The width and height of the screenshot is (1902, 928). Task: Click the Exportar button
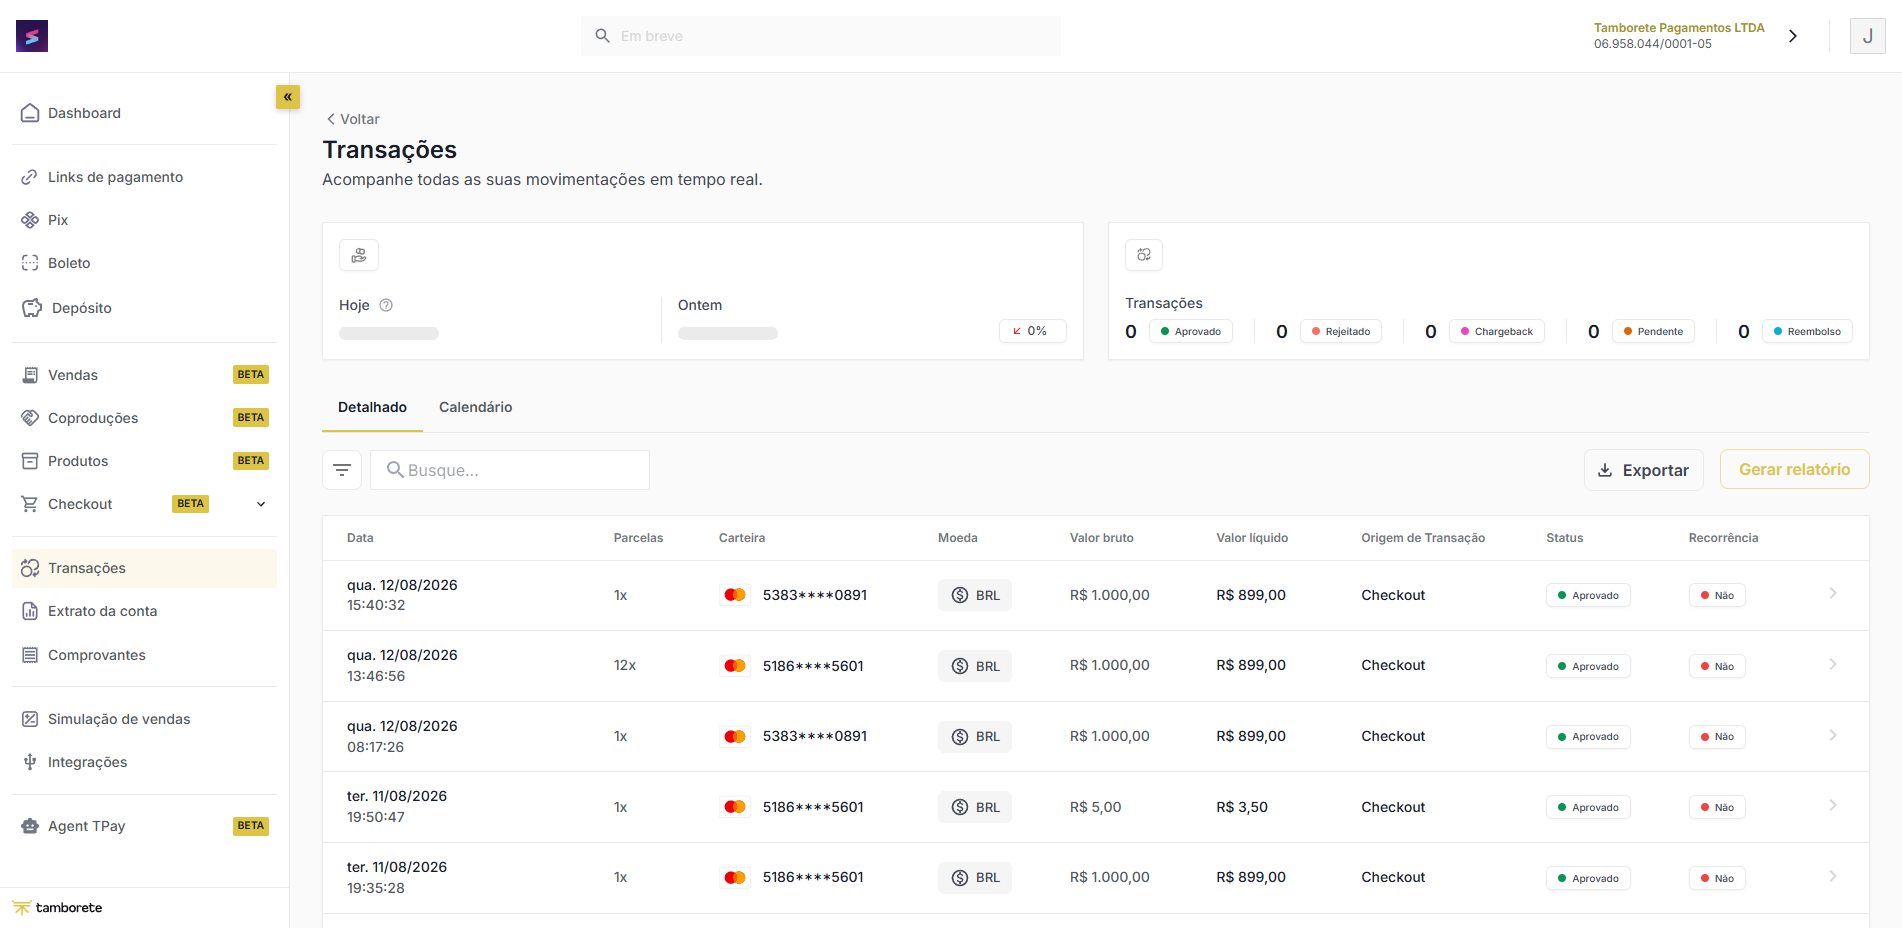(x=1643, y=470)
